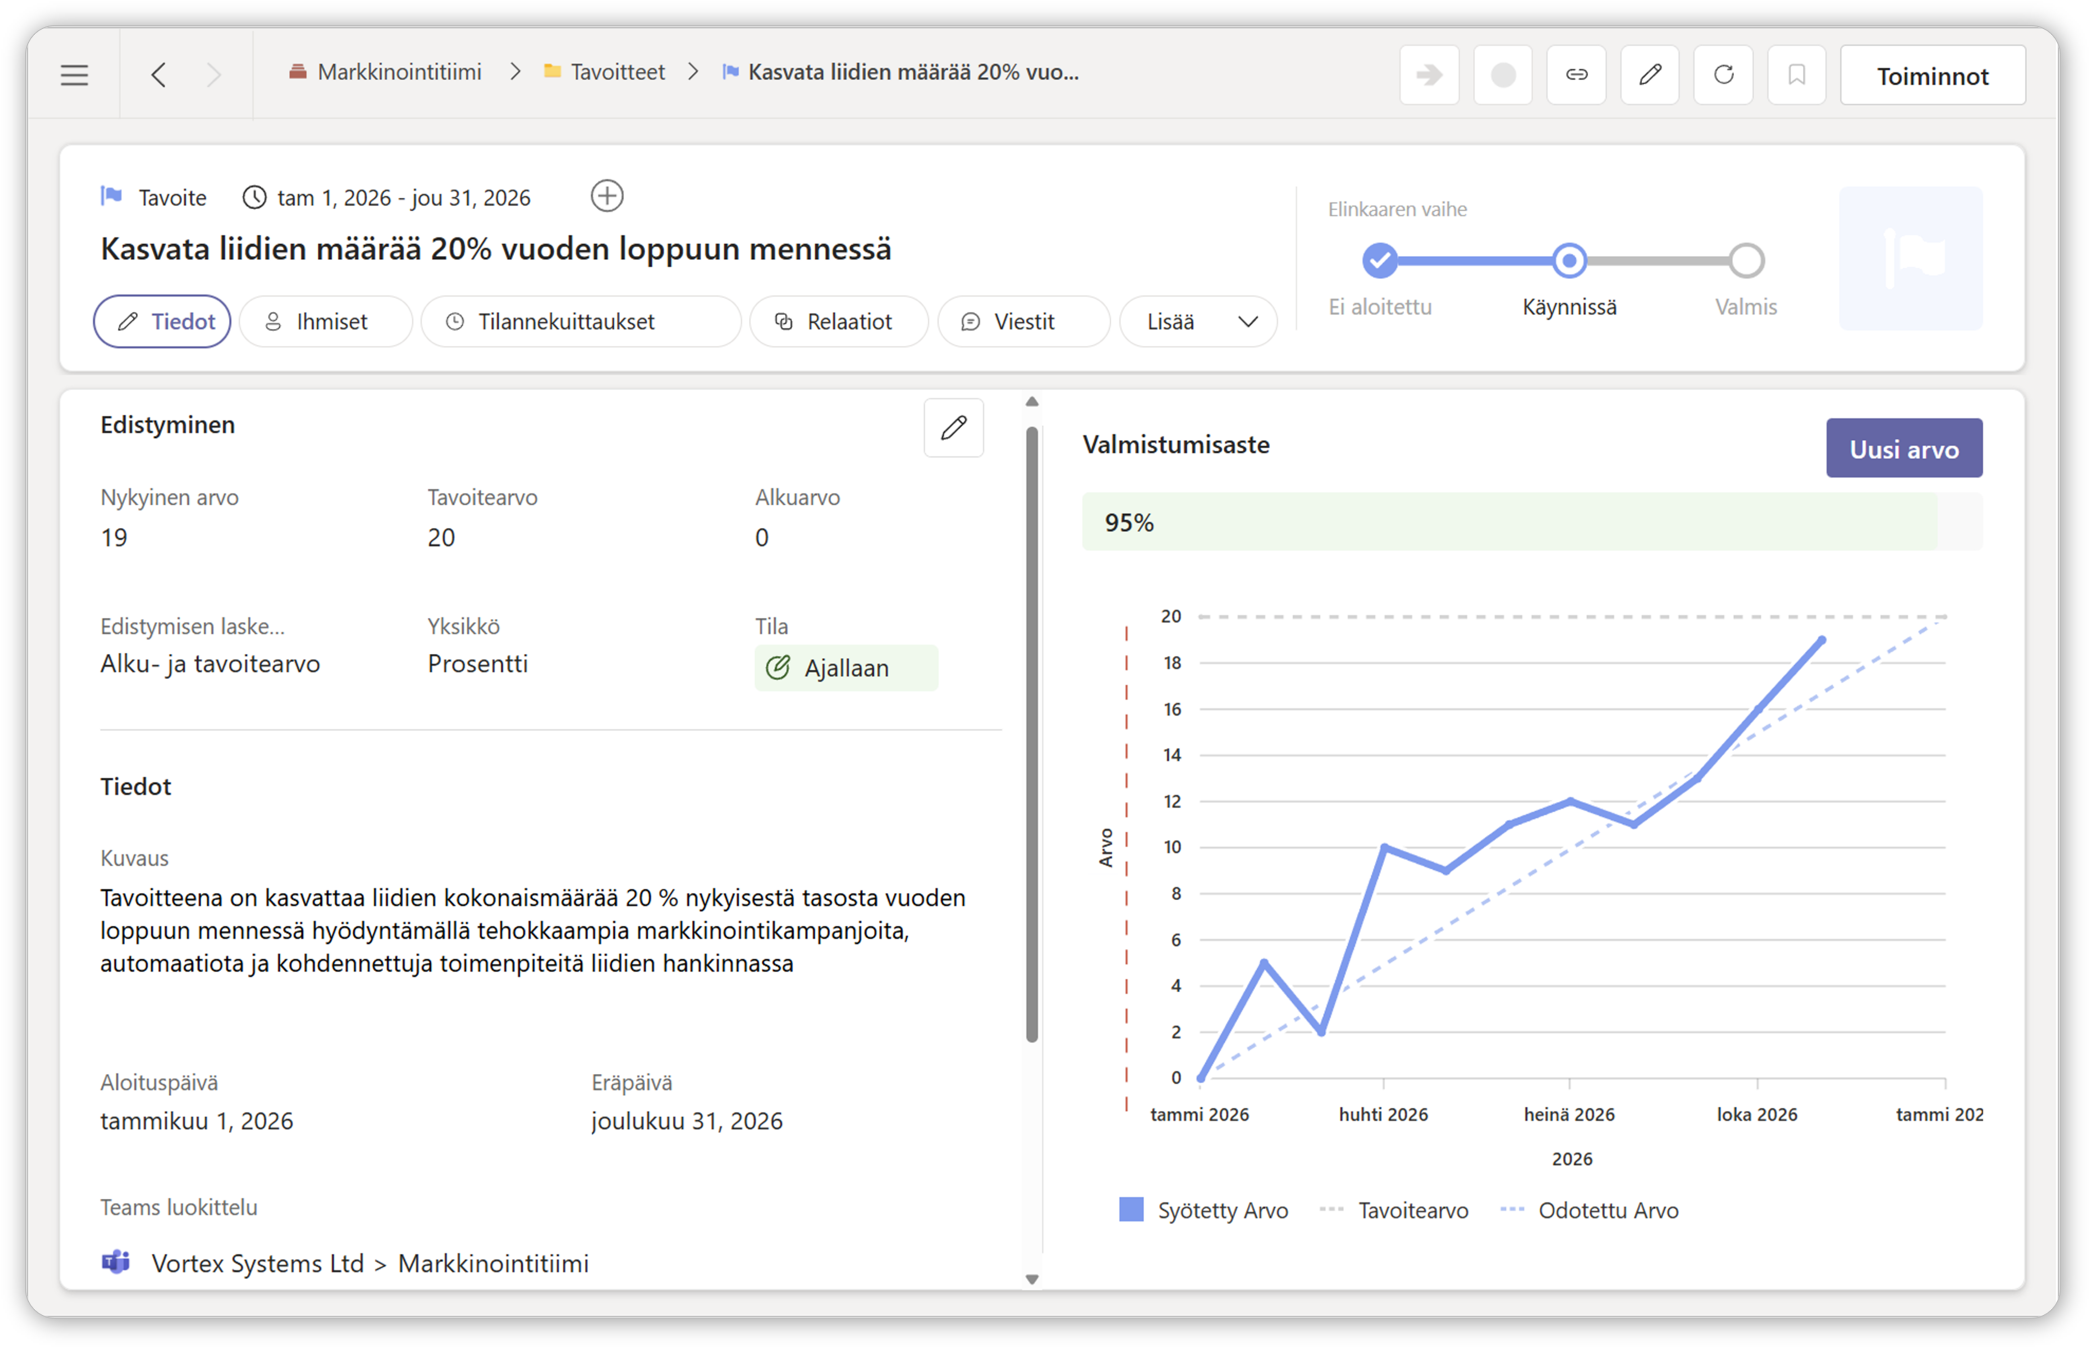2090x1348 pixels.
Task: Refresh the page with the reload icon
Action: coord(1723,75)
